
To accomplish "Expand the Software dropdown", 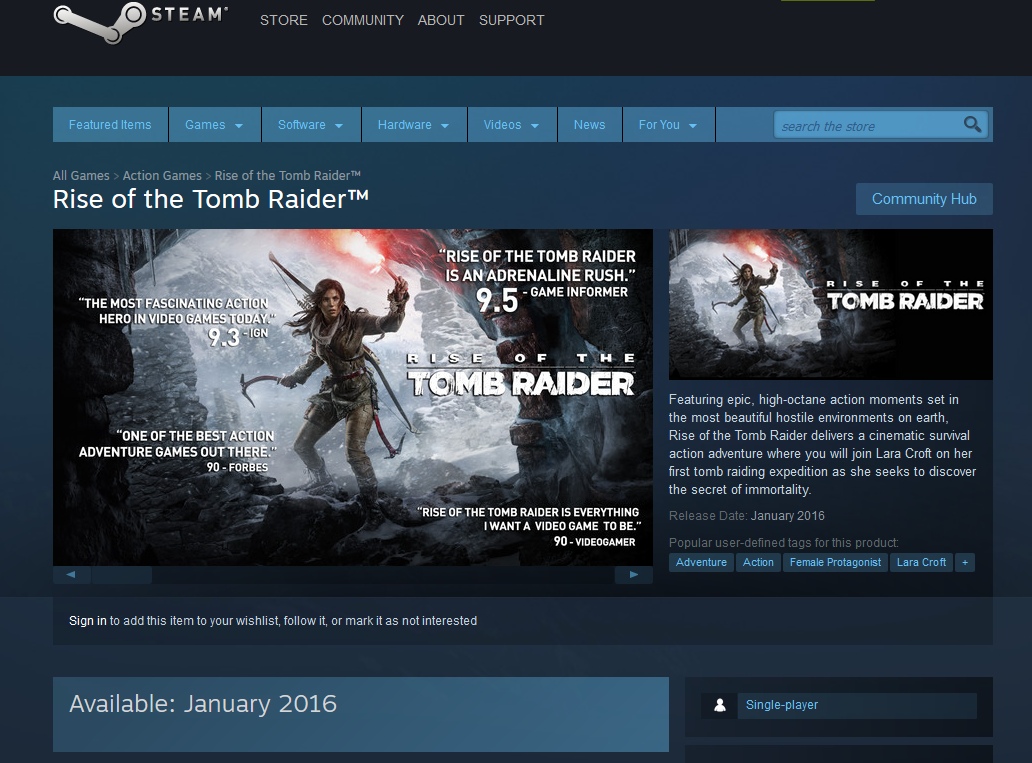I will tap(311, 124).
